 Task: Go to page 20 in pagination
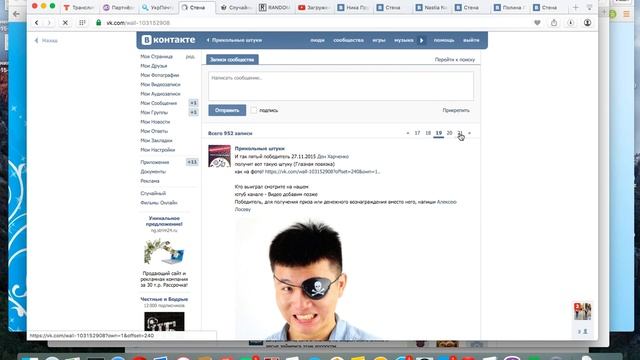point(449,133)
